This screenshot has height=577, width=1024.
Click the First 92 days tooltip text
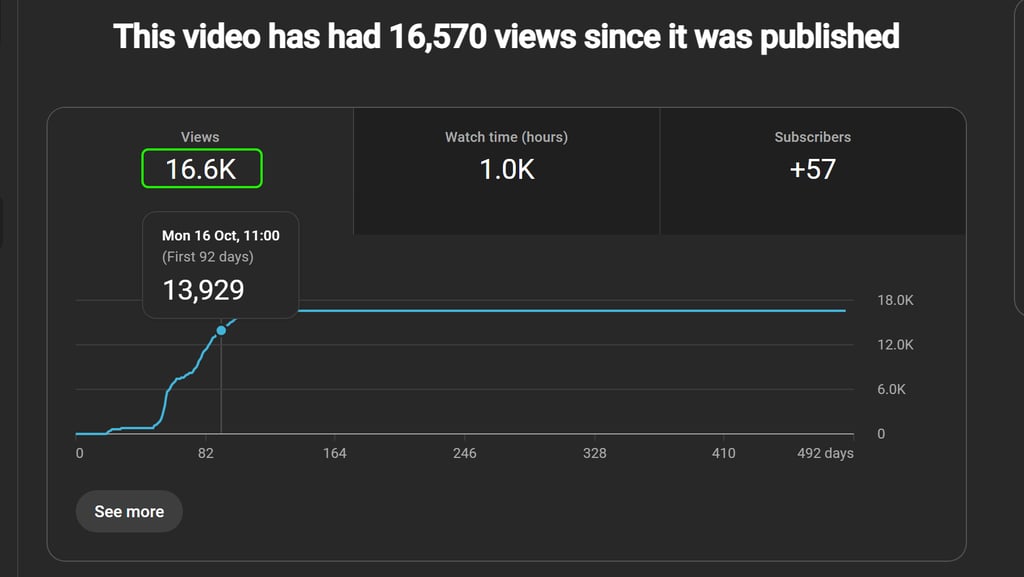pyautogui.click(x=208, y=257)
